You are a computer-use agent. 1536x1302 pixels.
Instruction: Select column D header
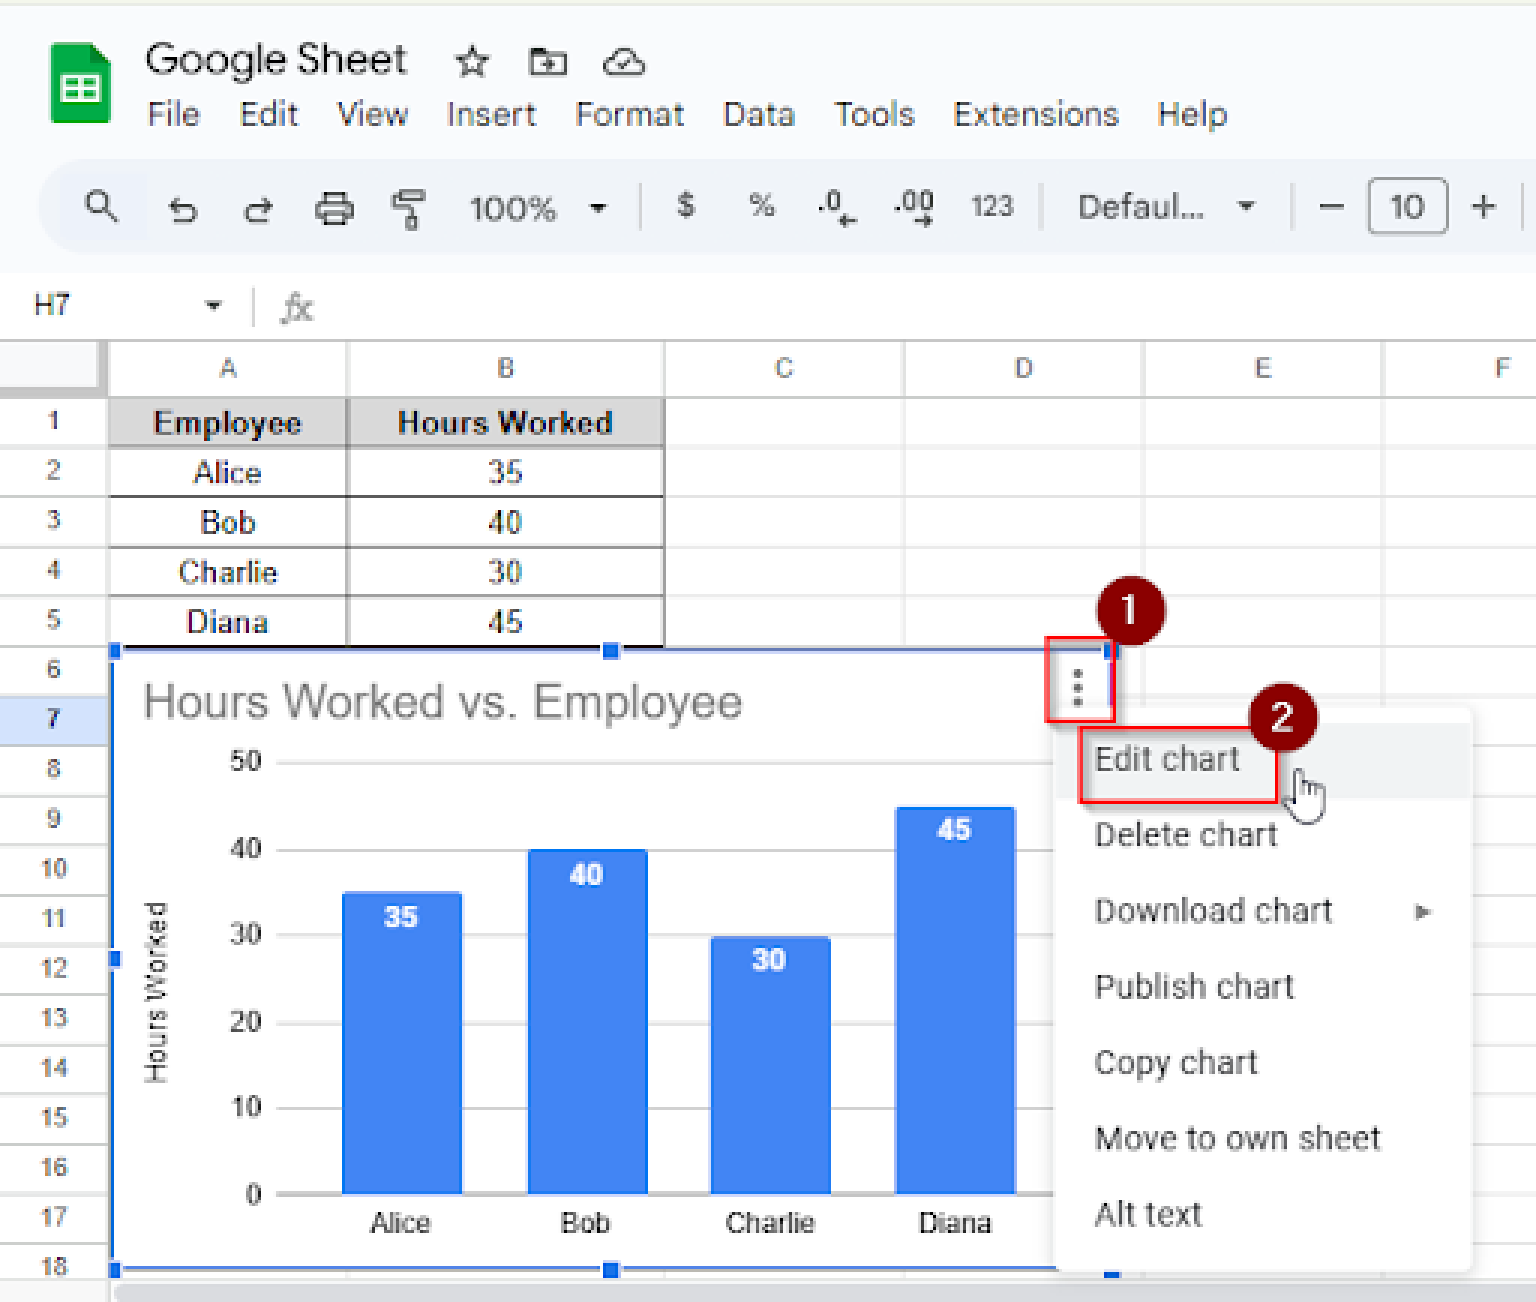tap(1023, 368)
